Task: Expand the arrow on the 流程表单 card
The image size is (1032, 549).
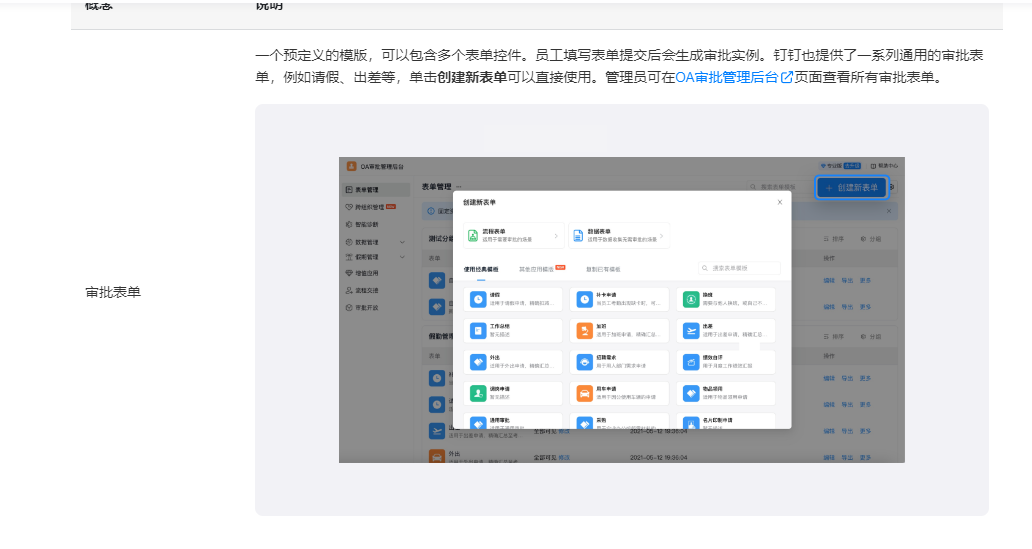Action: 556,235
